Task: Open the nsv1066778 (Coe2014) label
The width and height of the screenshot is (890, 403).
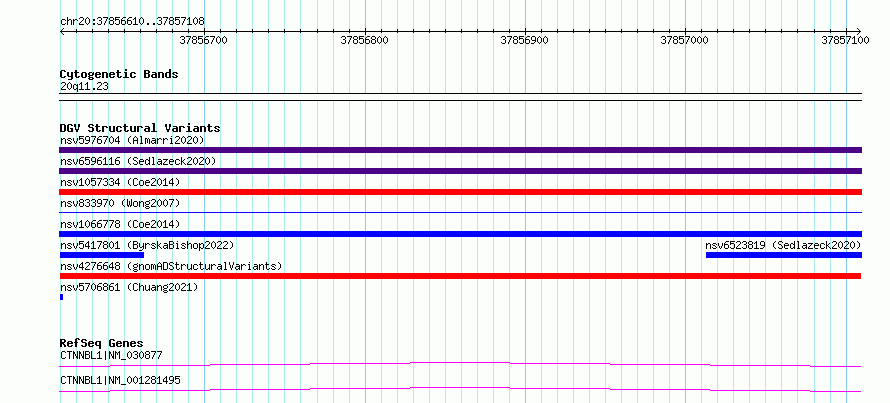Action: coord(120,224)
